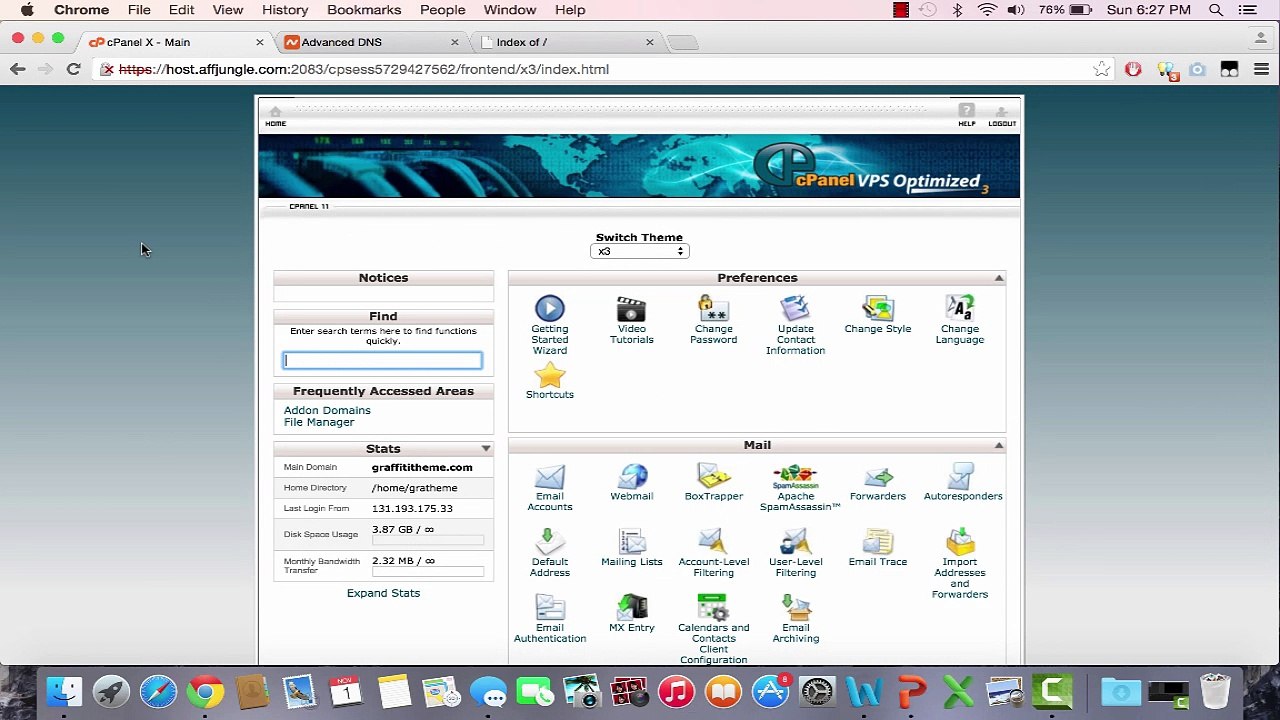The height and width of the screenshot is (720, 1280).
Task: Click the Find search field
Action: point(382,360)
